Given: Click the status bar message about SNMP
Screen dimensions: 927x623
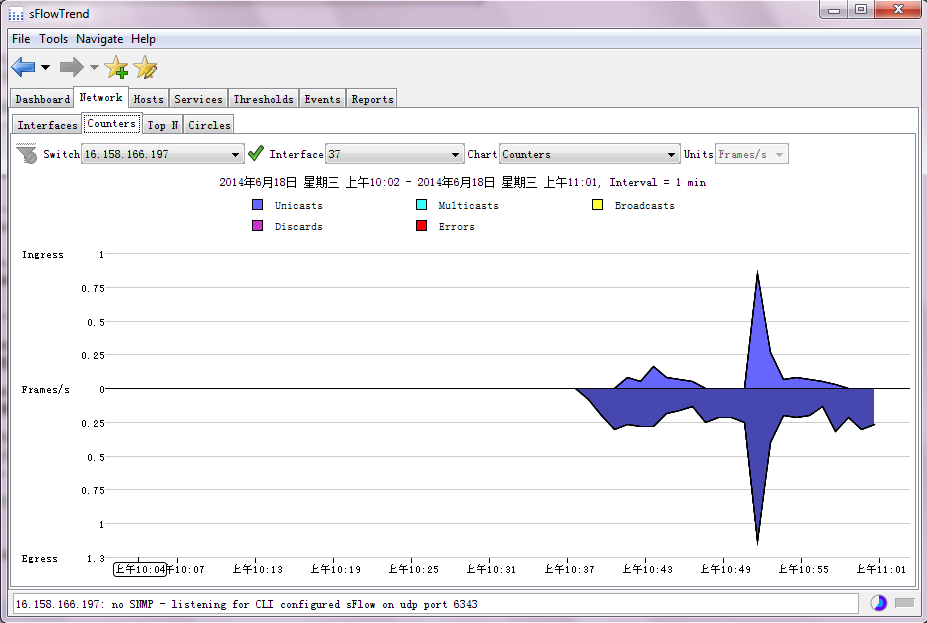Looking at the screenshot, I should coord(246,604).
